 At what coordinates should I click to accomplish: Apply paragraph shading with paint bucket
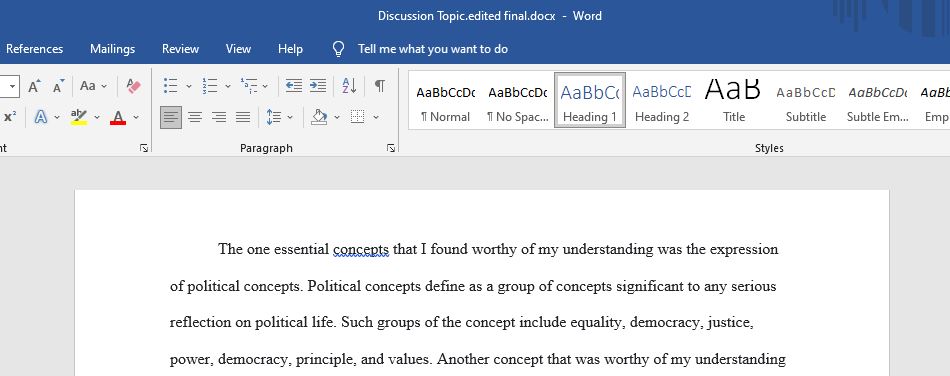pos(319,117)
